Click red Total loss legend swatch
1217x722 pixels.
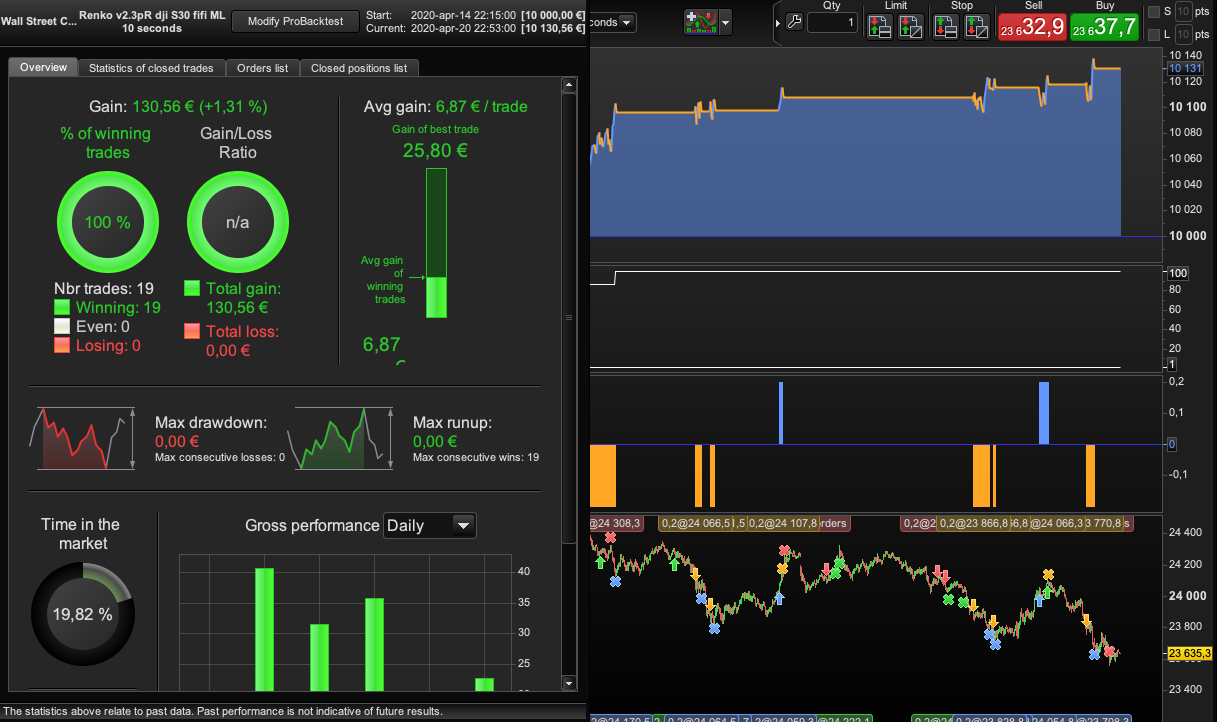(192, 331)
